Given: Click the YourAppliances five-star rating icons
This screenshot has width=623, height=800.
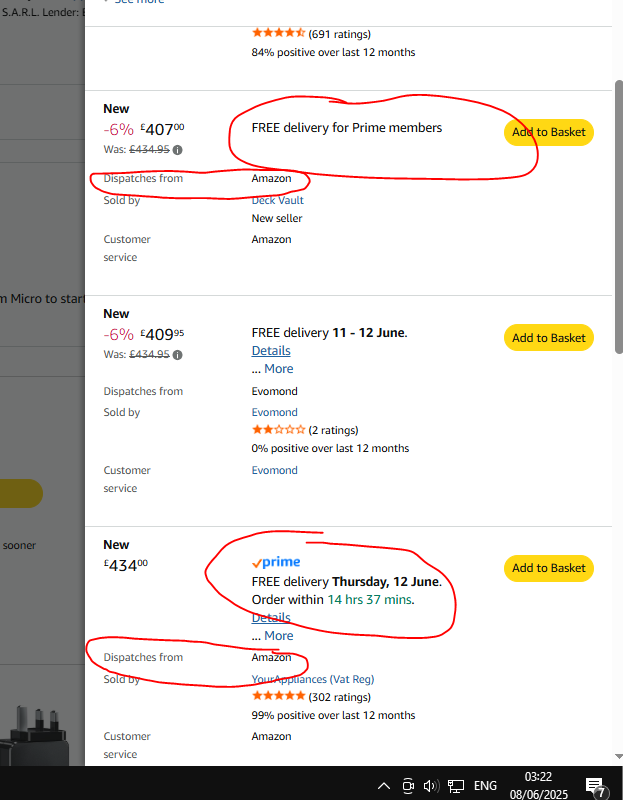Looking at the screenshot, I should pos(279,696).
